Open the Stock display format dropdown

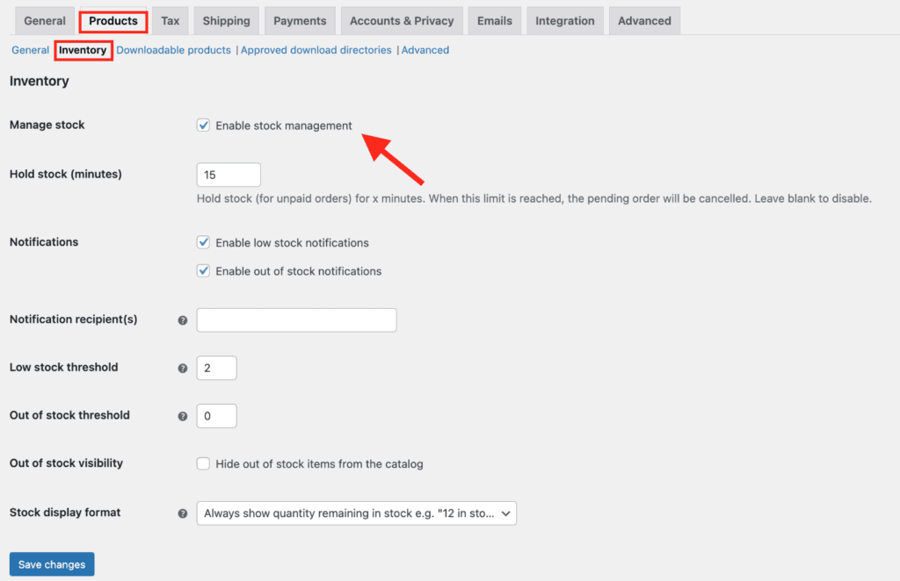(356, 513)
